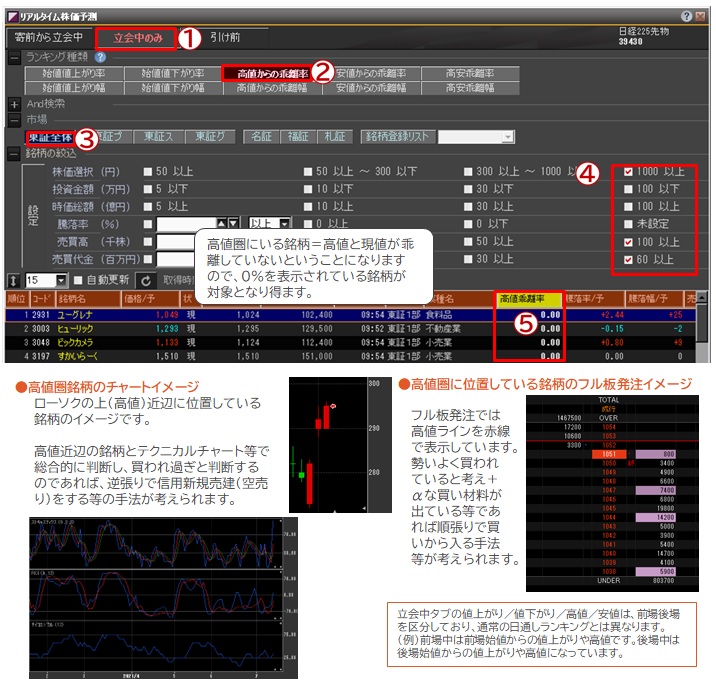Switch to the 引け前 tab
Viewport: 716px width, 694px height.
click(225, 37)
